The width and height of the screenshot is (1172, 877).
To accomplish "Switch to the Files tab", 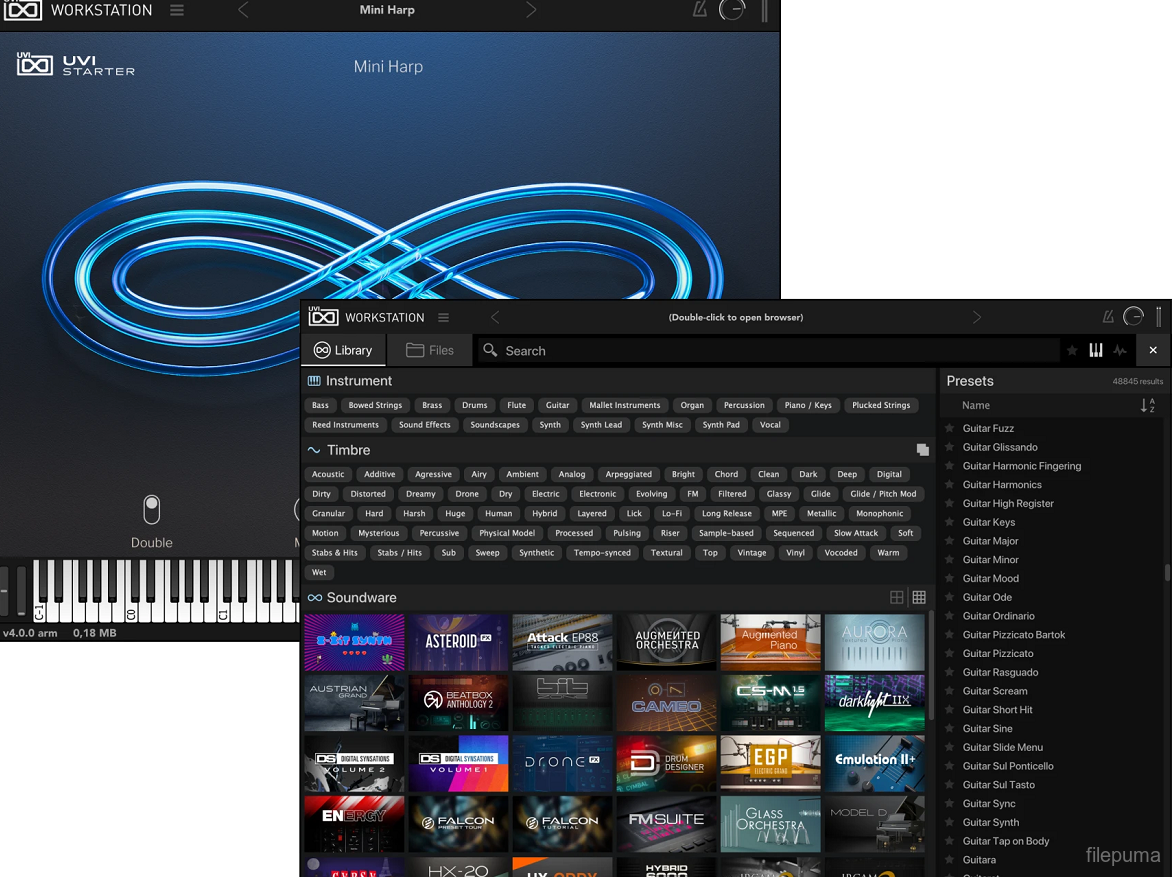I will click(429, 351).
